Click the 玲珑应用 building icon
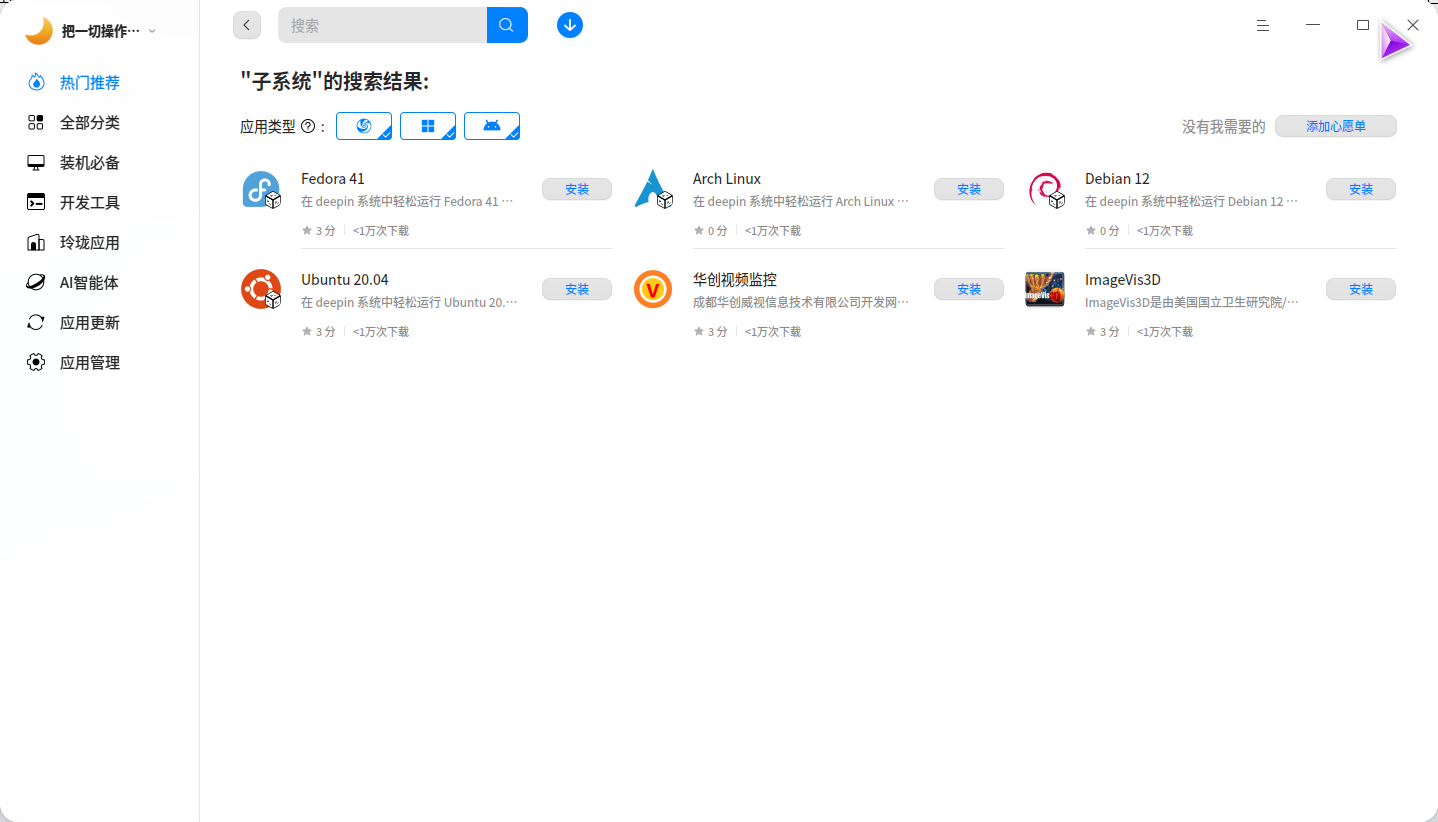Image resolution: width=1438 pixels, height=822 pixels. [36, 242]
